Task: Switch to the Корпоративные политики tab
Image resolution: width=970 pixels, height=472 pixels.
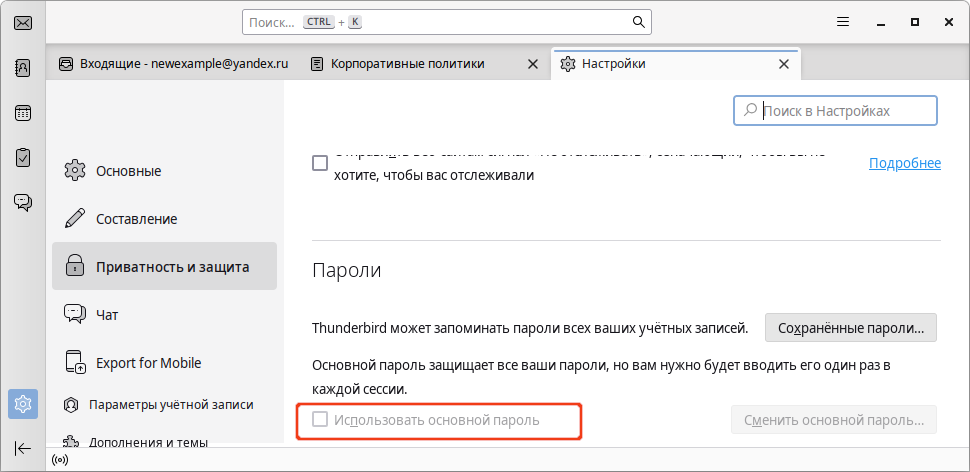Action: [426, 64]
